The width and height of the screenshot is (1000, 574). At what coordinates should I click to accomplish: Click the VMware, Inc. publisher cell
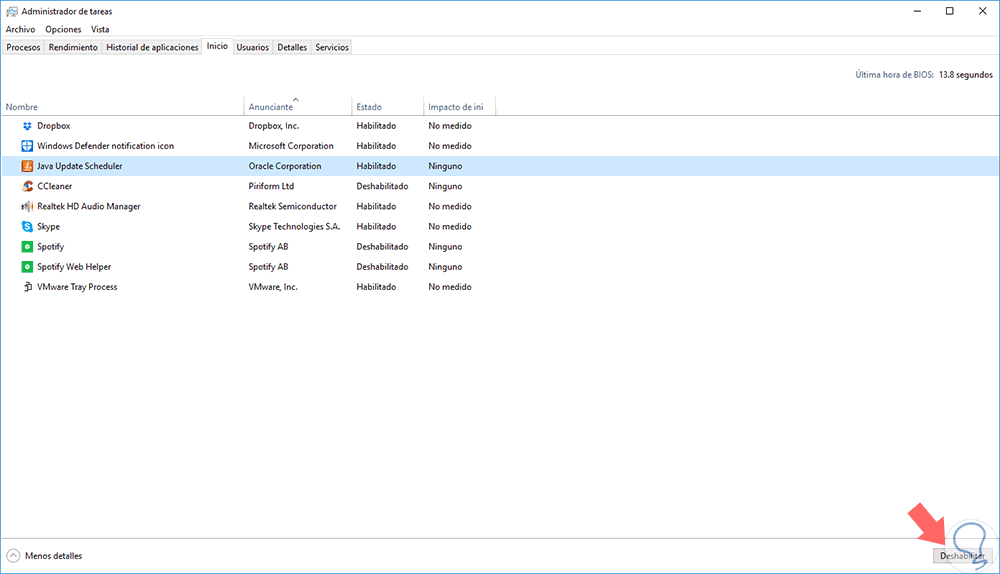pos(273,287)
